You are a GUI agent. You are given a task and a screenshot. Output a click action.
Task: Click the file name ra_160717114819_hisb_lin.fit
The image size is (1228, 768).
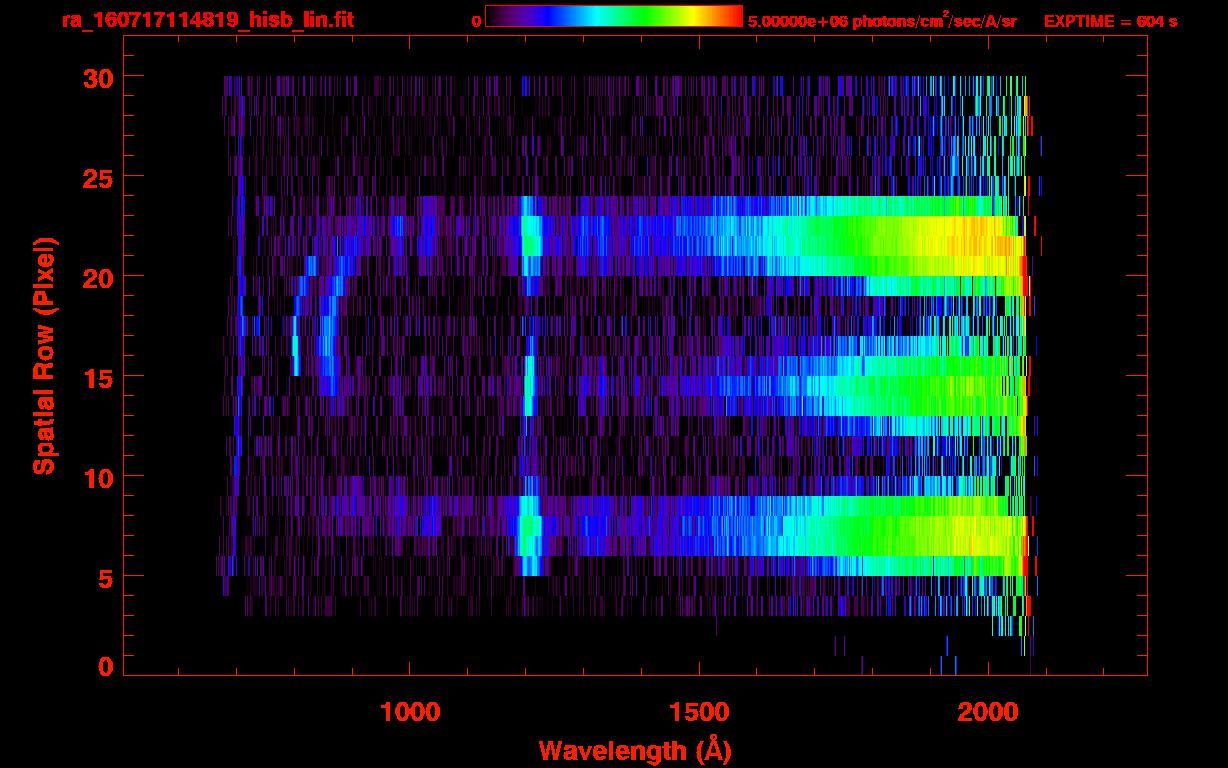(207, 20)
